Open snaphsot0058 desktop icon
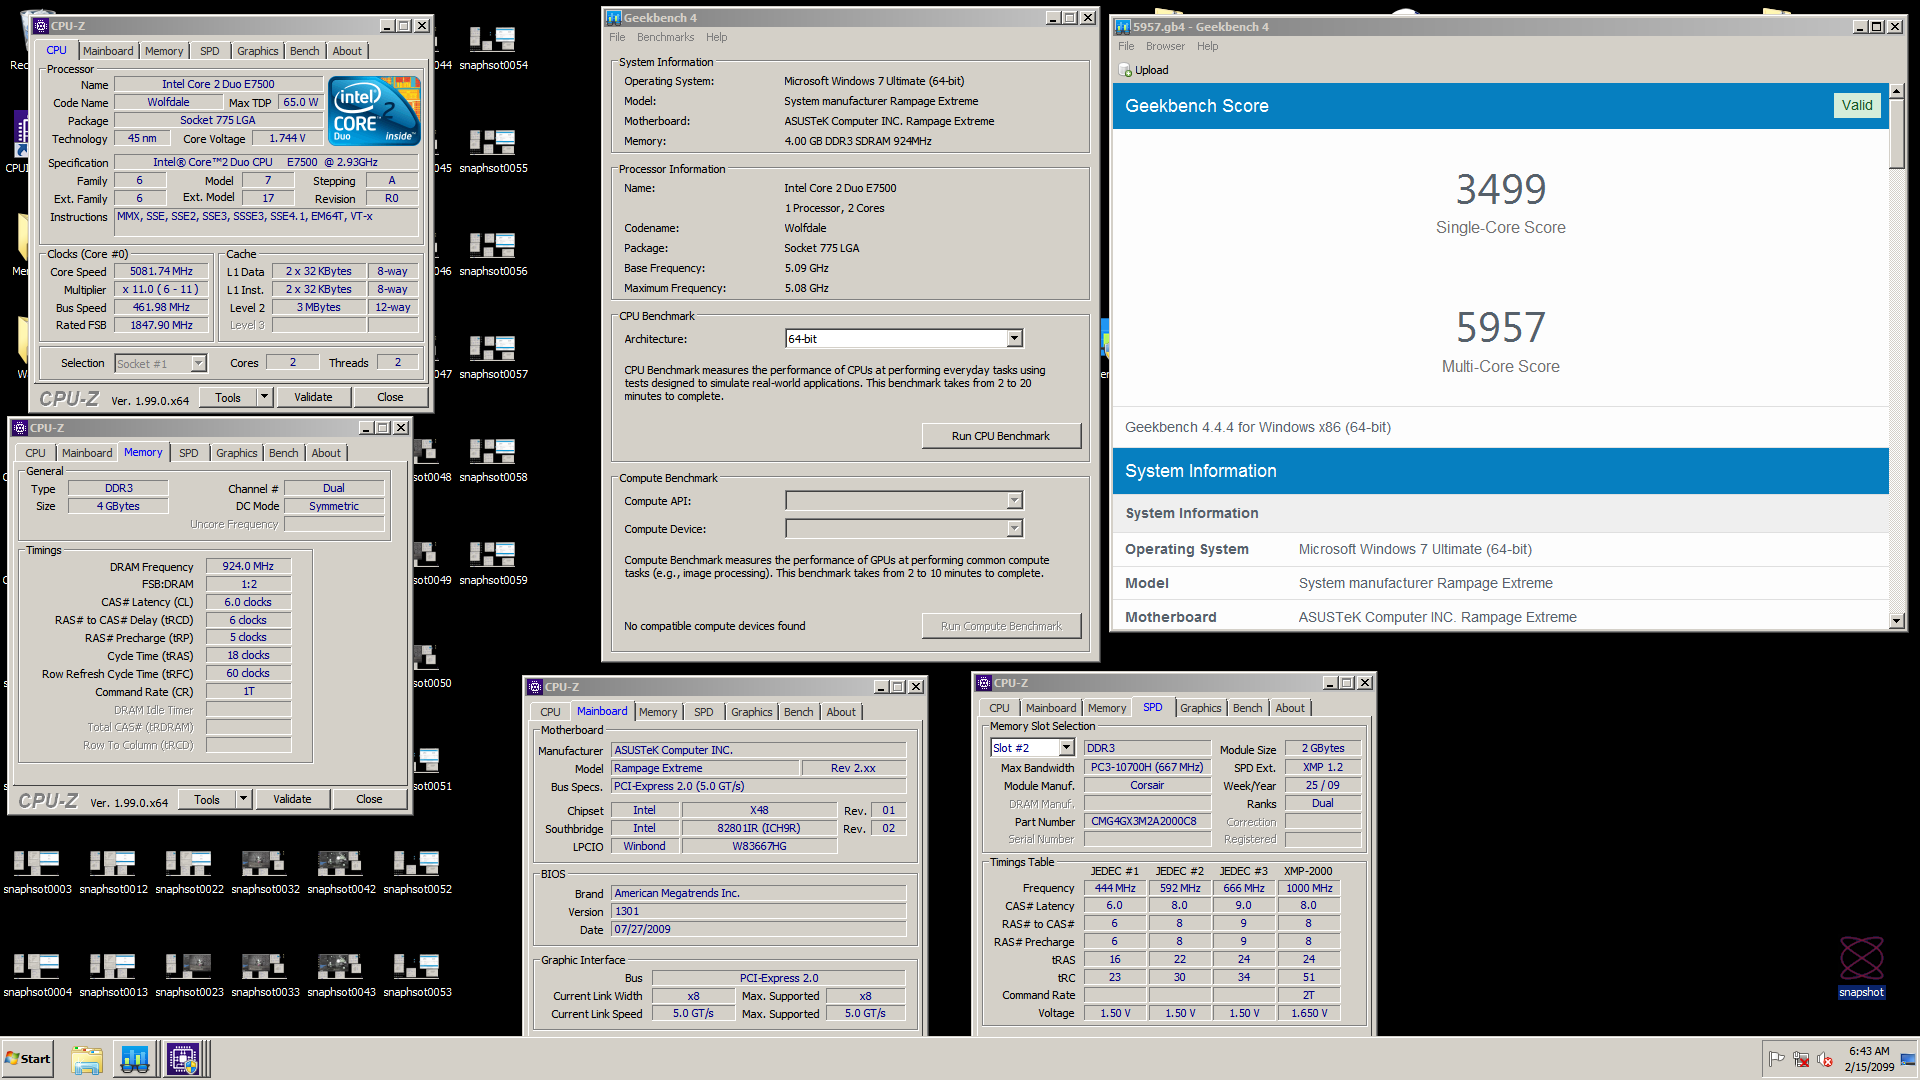The width and height of the screenshot is (1920, 1080). point(493,461)
